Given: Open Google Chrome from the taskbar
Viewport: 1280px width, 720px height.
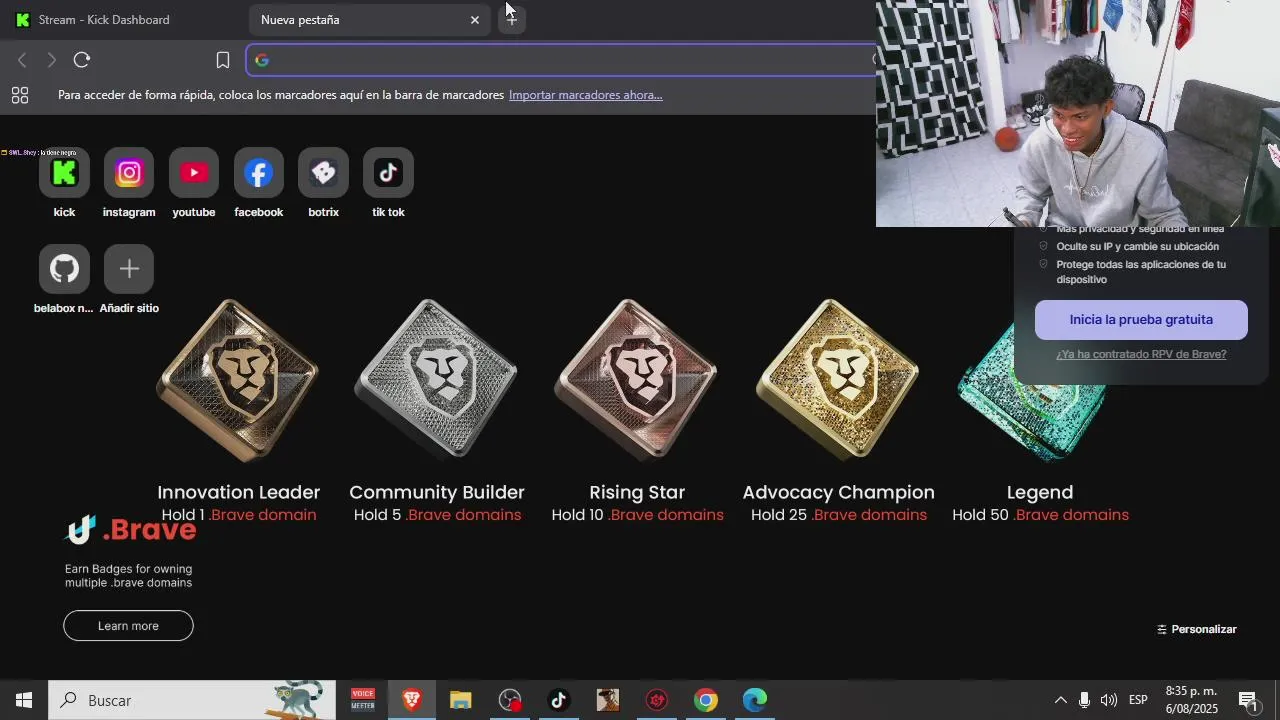Looking at the screenshot, I should 706,700.
